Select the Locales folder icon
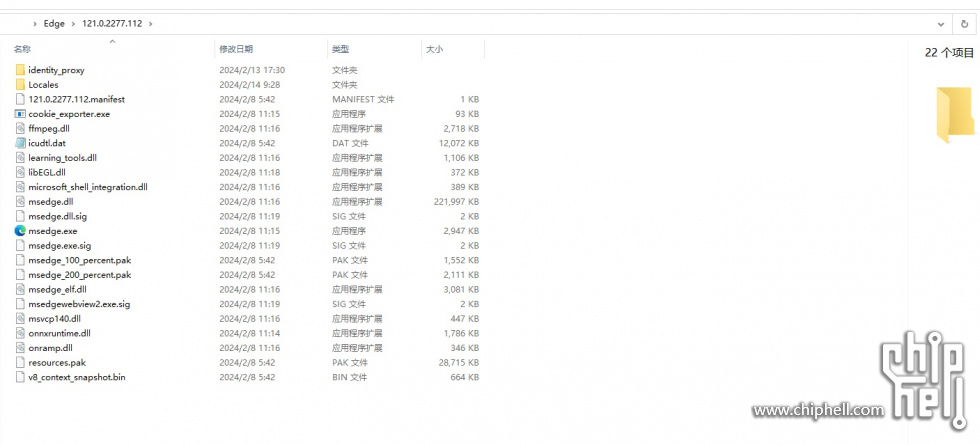 [x=20, y=84]
